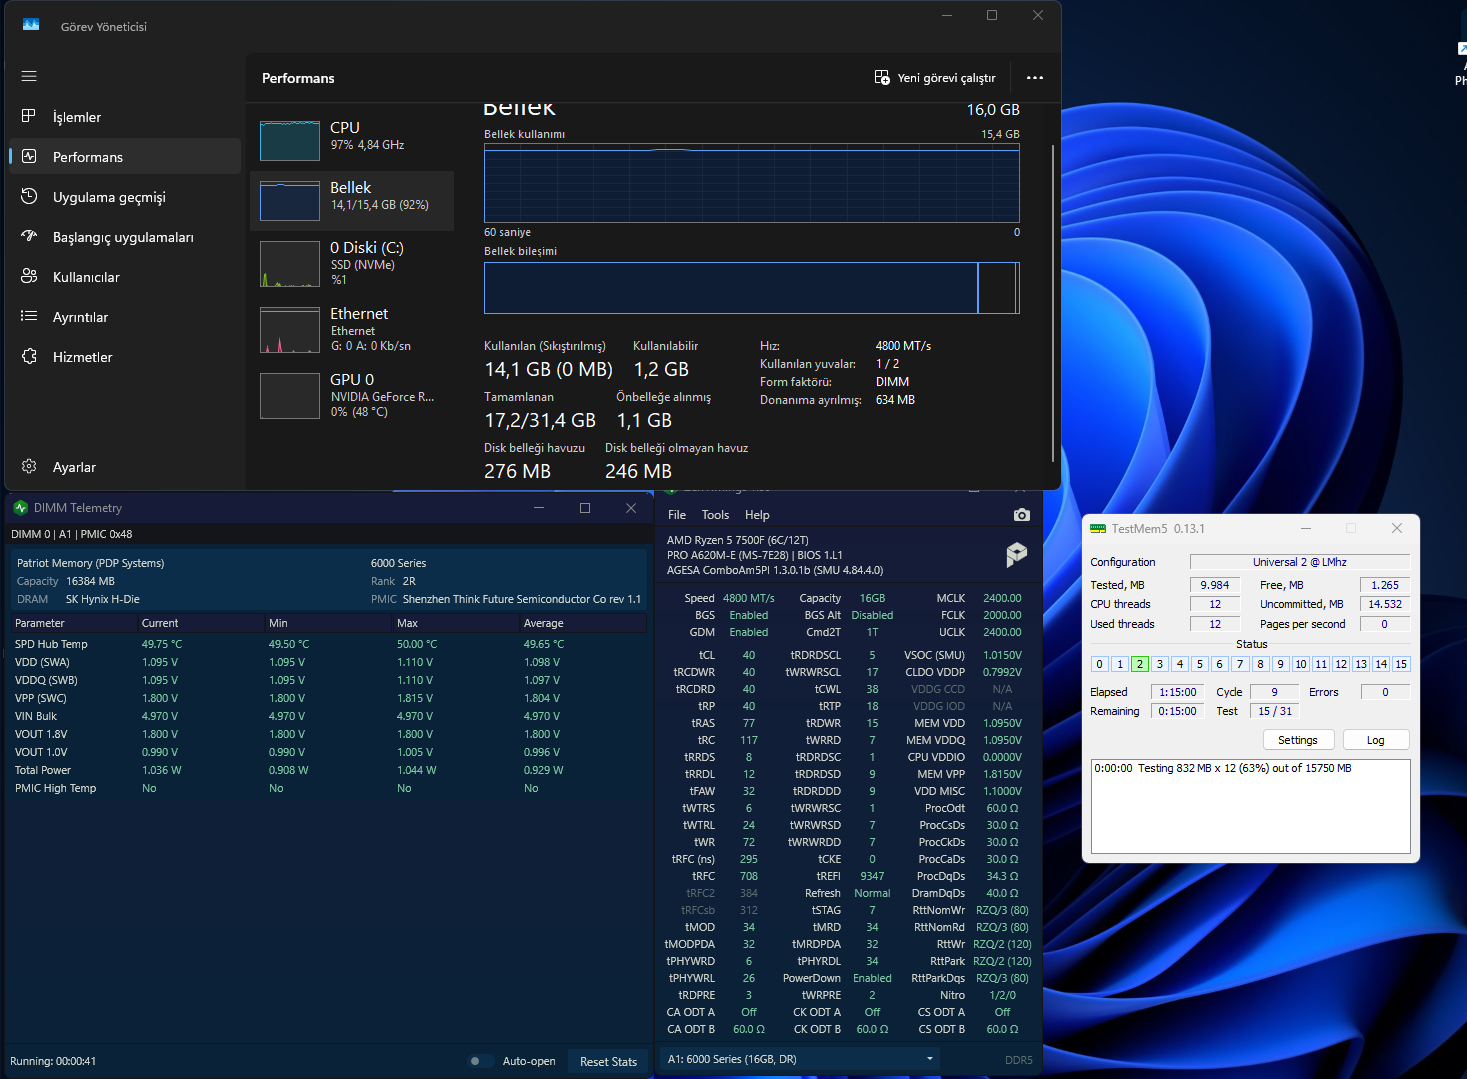Open İşlemler page in Task Manager sidebar

125,117
